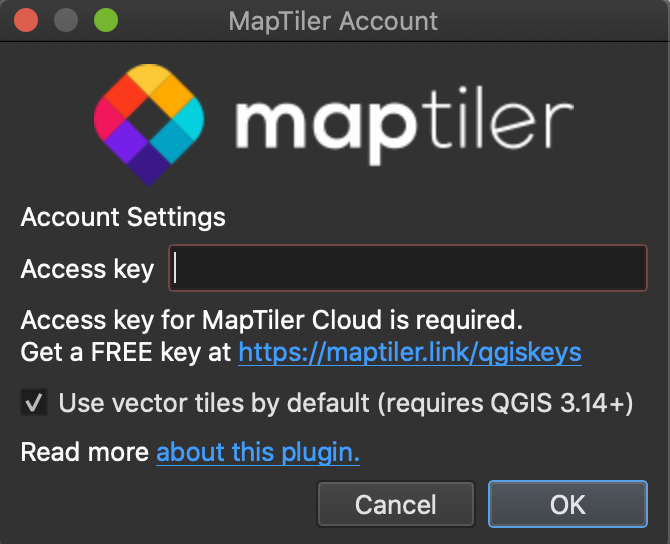Click the MapTiler colorful diamond logo icon

[x=149, y=125]
